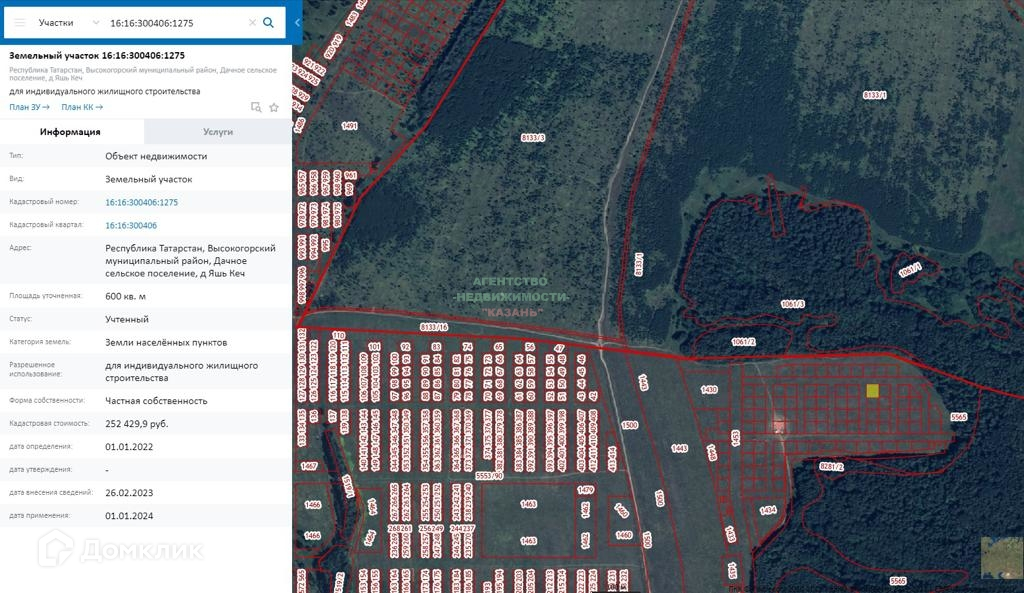
Task: Select parcel labeled 8133/16 on map
Action: pos(434,327)
